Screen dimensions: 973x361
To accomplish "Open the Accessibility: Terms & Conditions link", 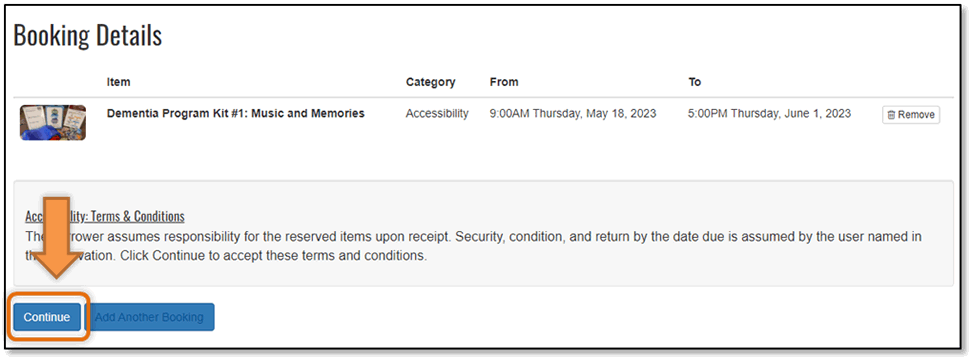I will click(x=105, y=216).
